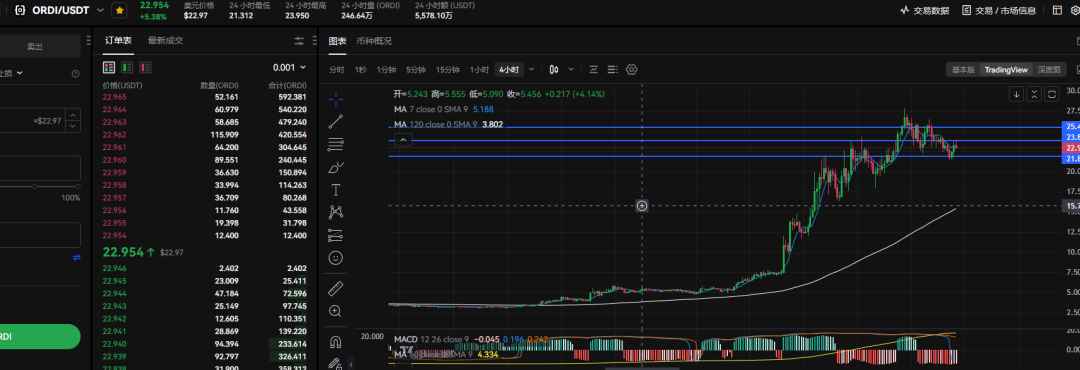Open the order type dropdown in the trade form
This screenshot has height=370, width=1080.
click(12, 73)
